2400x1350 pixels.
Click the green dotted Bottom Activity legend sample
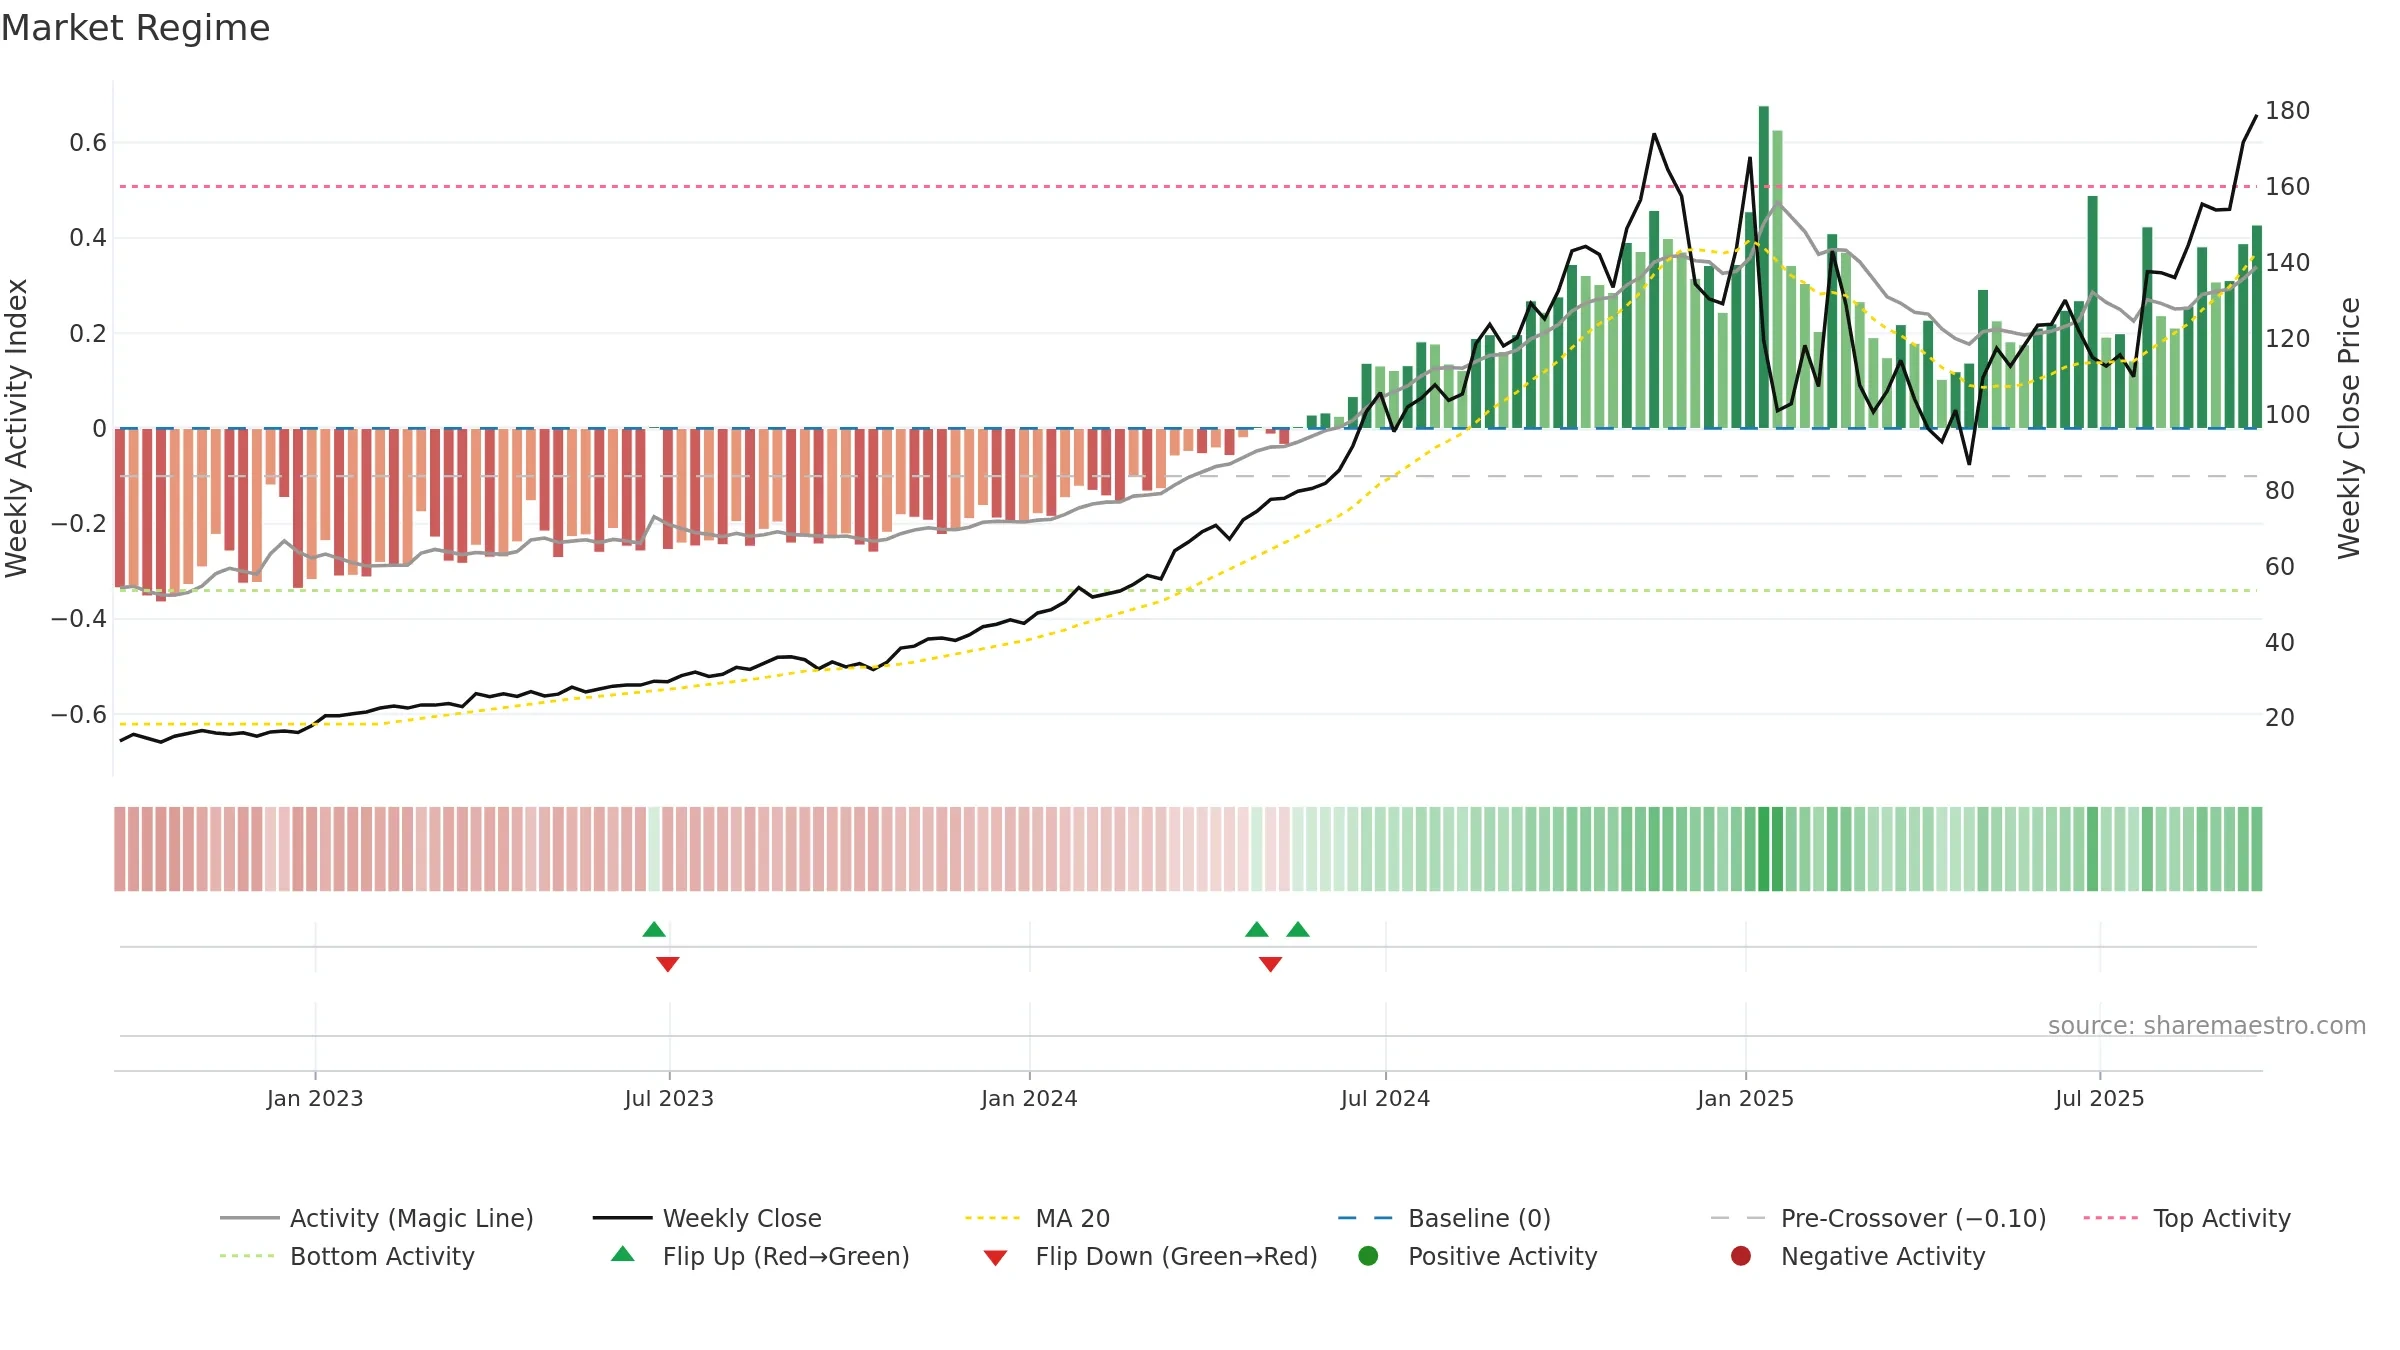pos(247,1256)
